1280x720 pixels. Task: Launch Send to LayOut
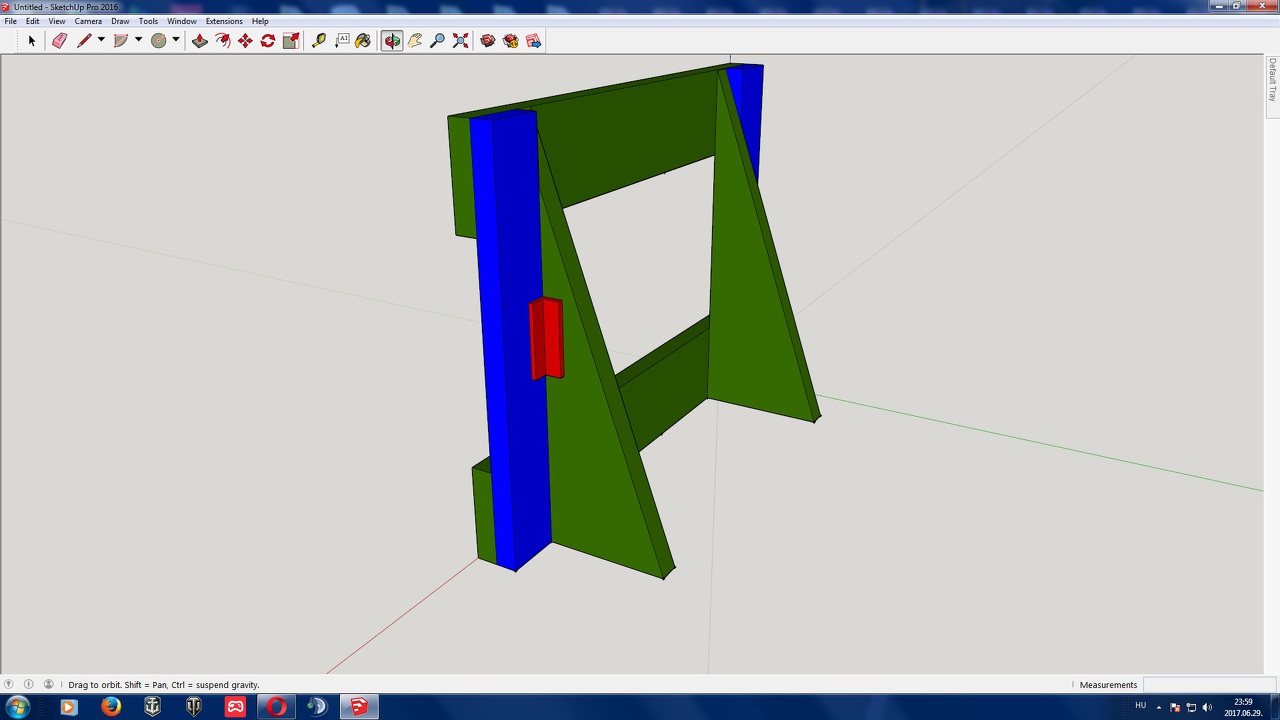(533, 41)
